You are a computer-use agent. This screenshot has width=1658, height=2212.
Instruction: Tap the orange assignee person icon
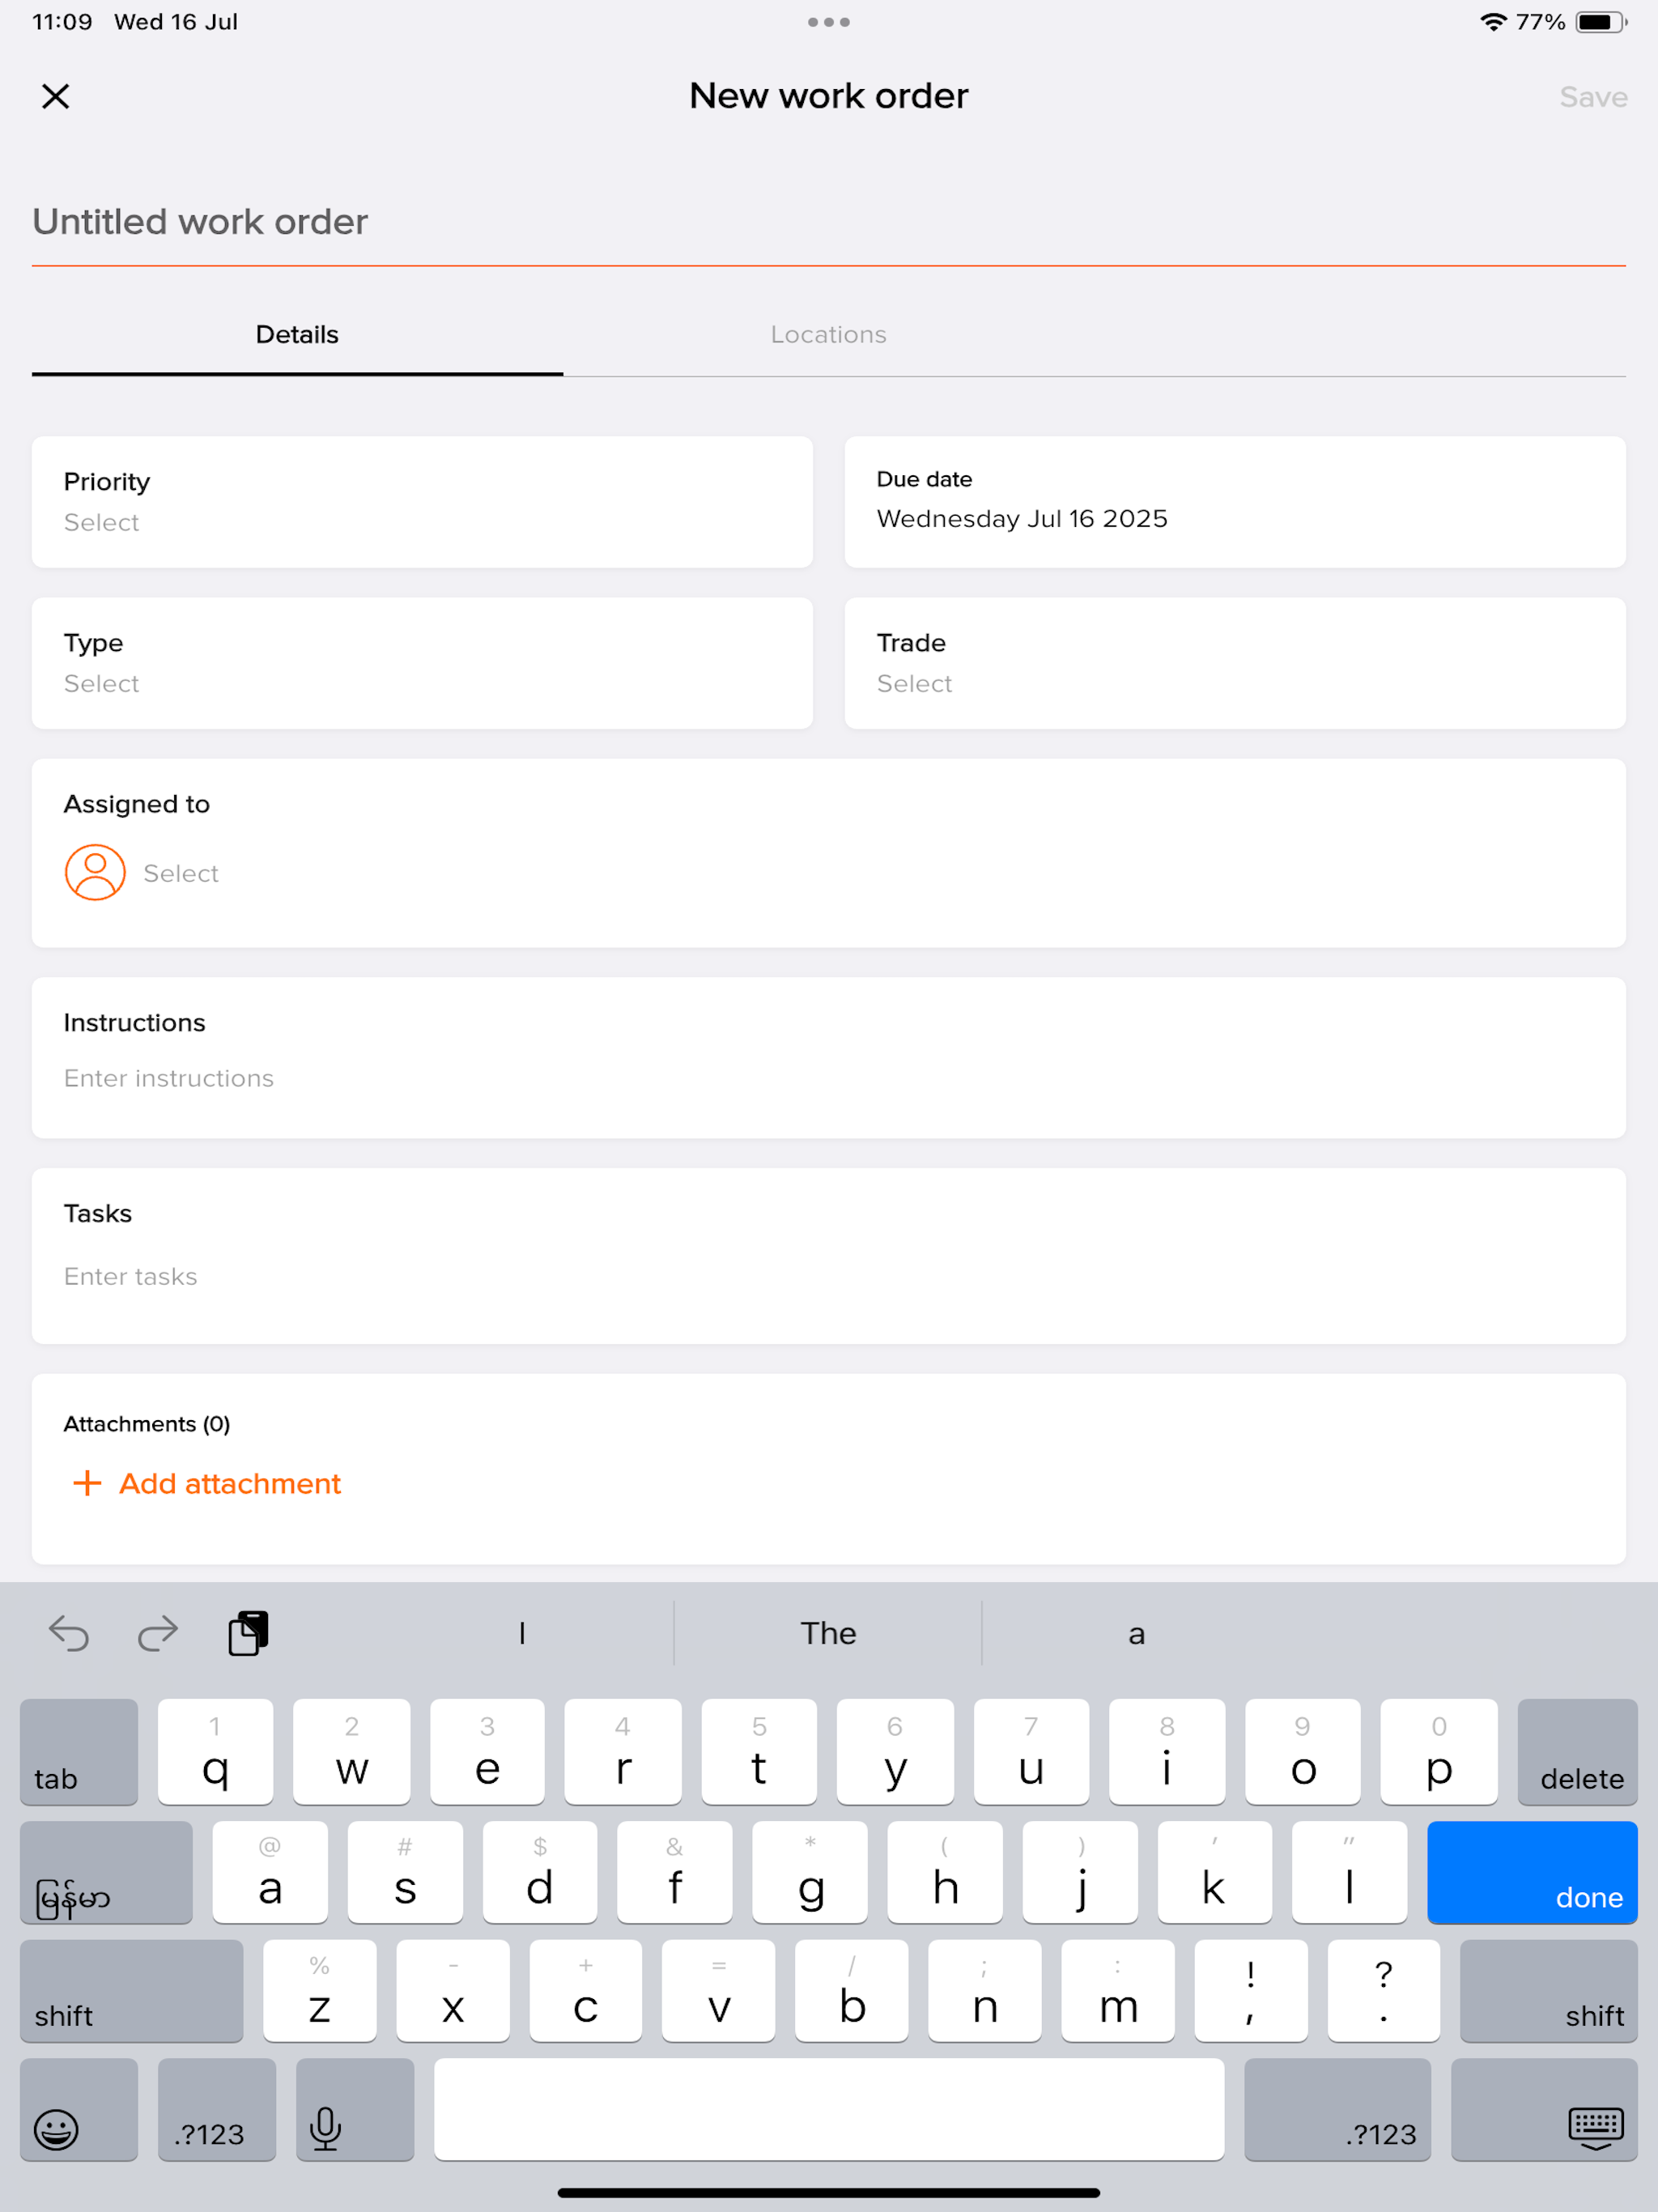[95, 873]
